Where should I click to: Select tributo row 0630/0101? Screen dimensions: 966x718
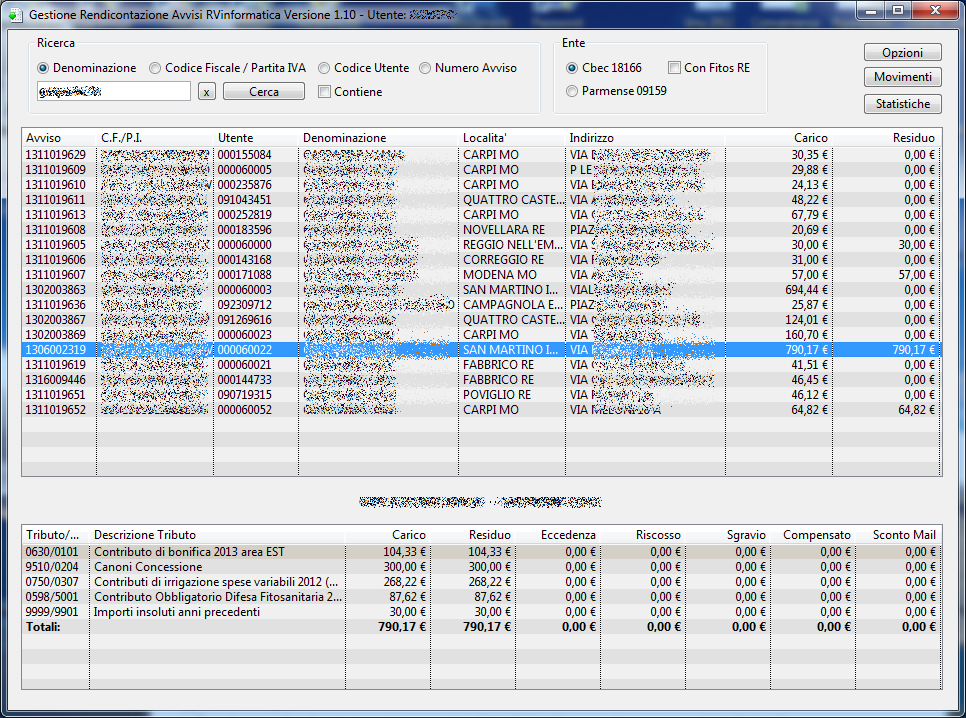coord(481,552)
